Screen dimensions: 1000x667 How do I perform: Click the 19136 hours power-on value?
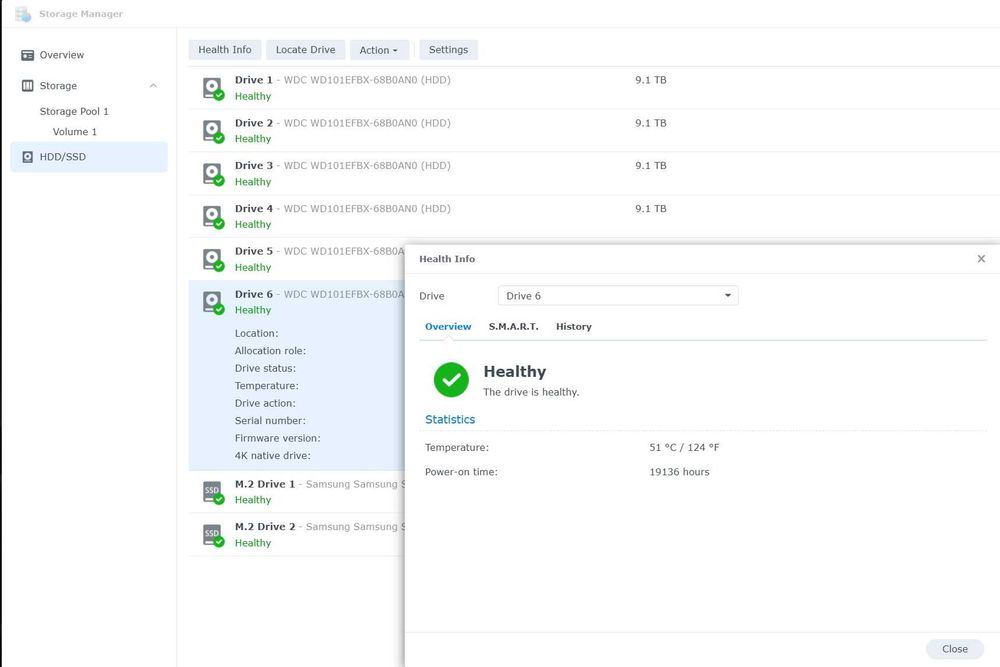(x=679, y=472)
